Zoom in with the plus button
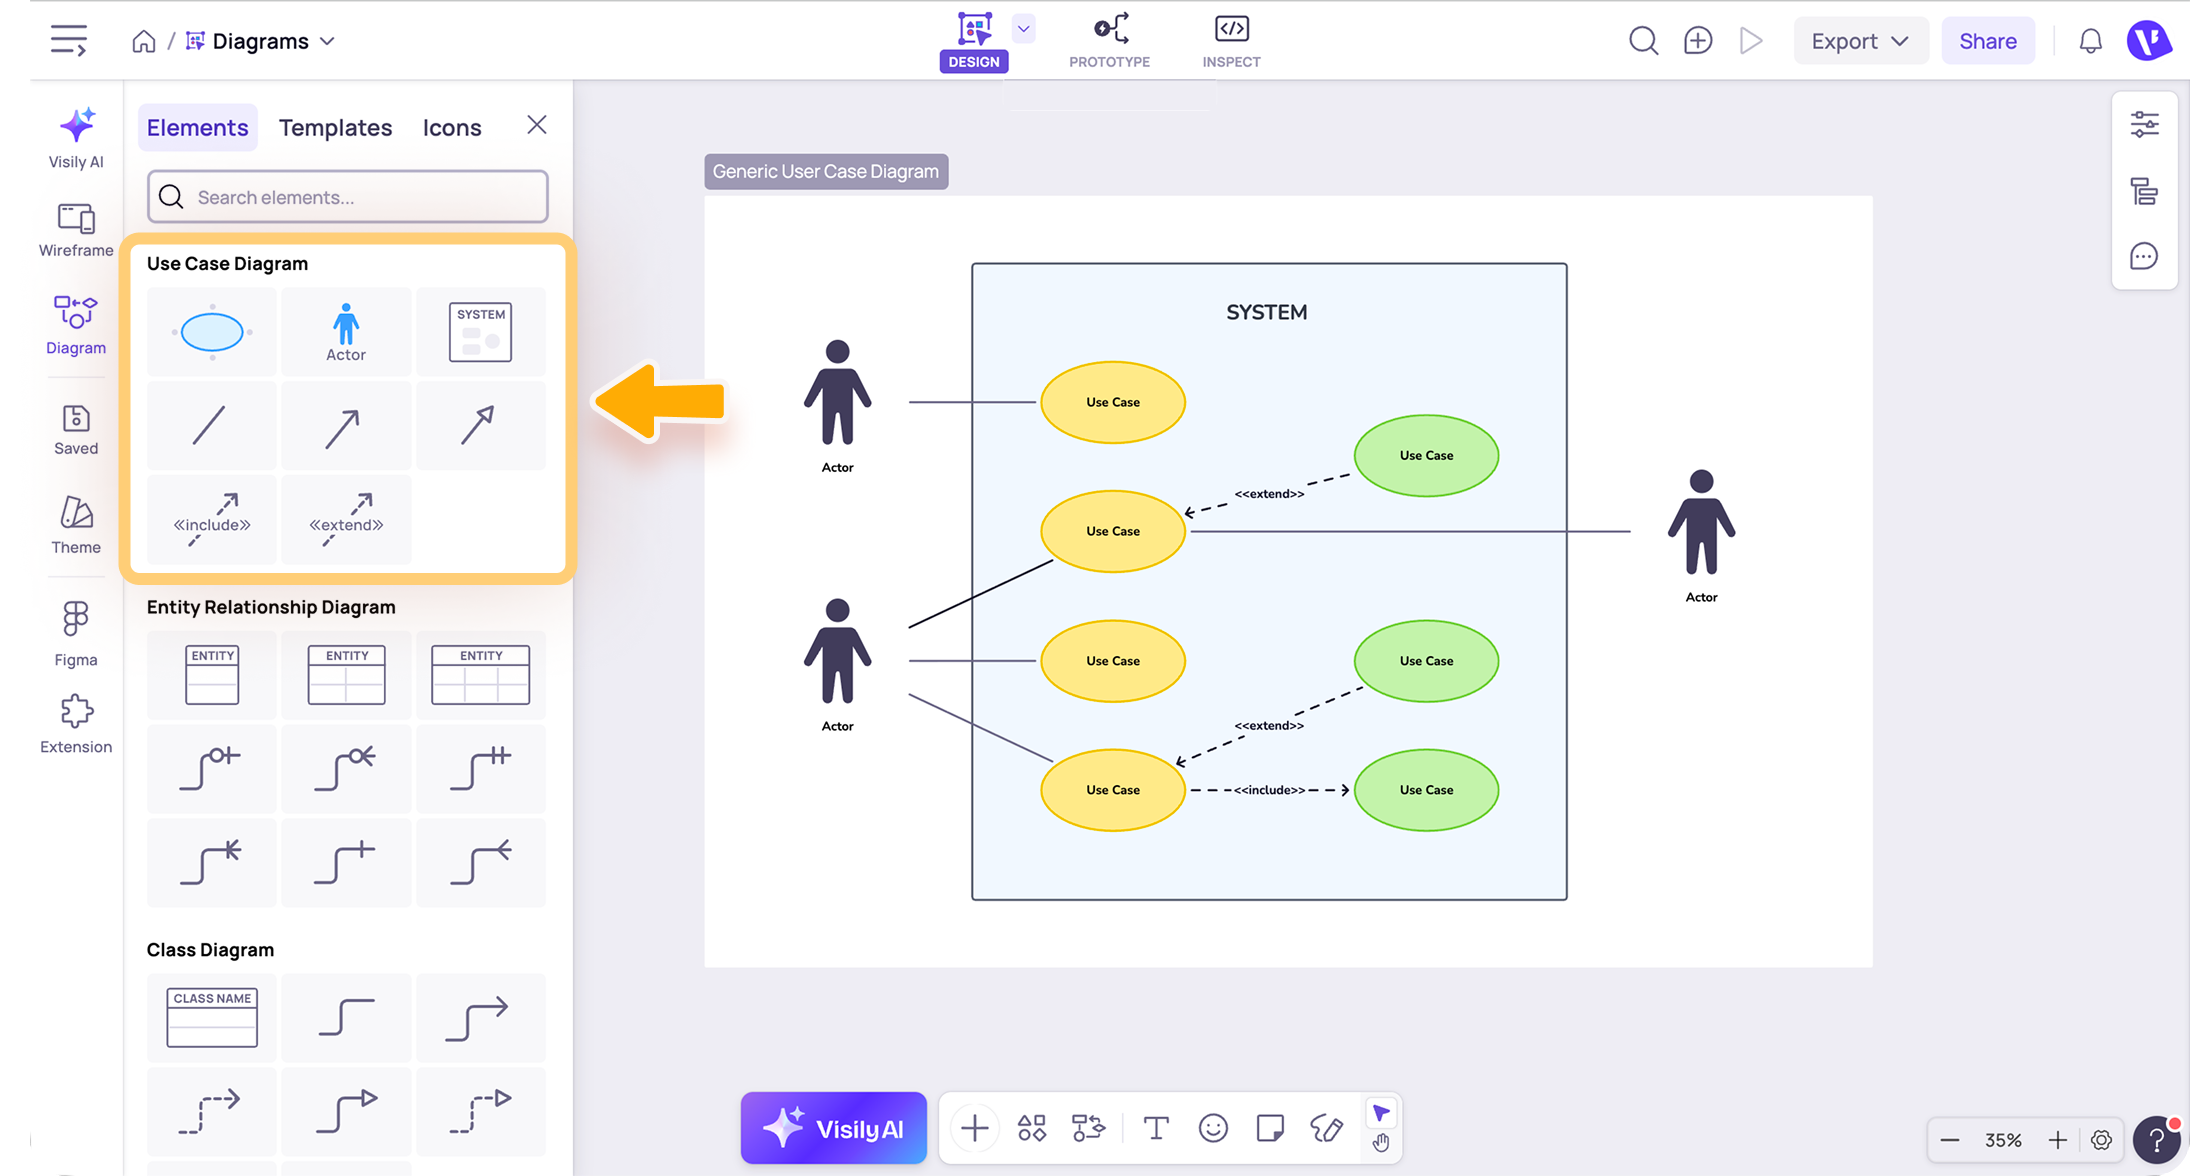This screenshot has width=2190, height=1176. click(2058, 1140)
